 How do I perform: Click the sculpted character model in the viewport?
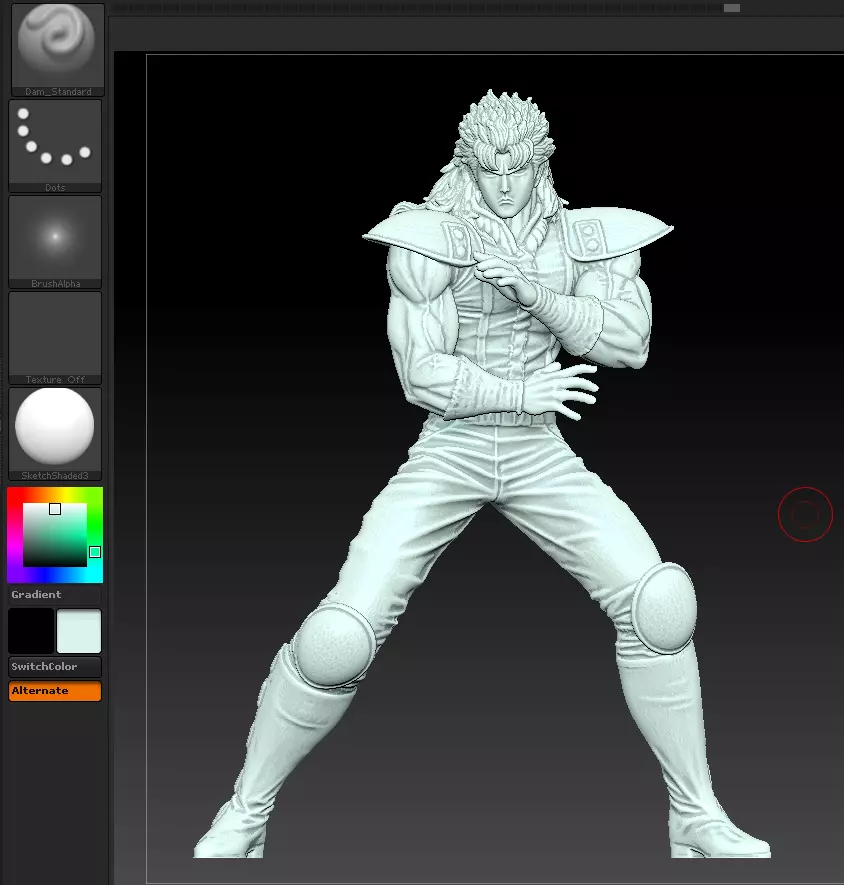pos(497,474)
